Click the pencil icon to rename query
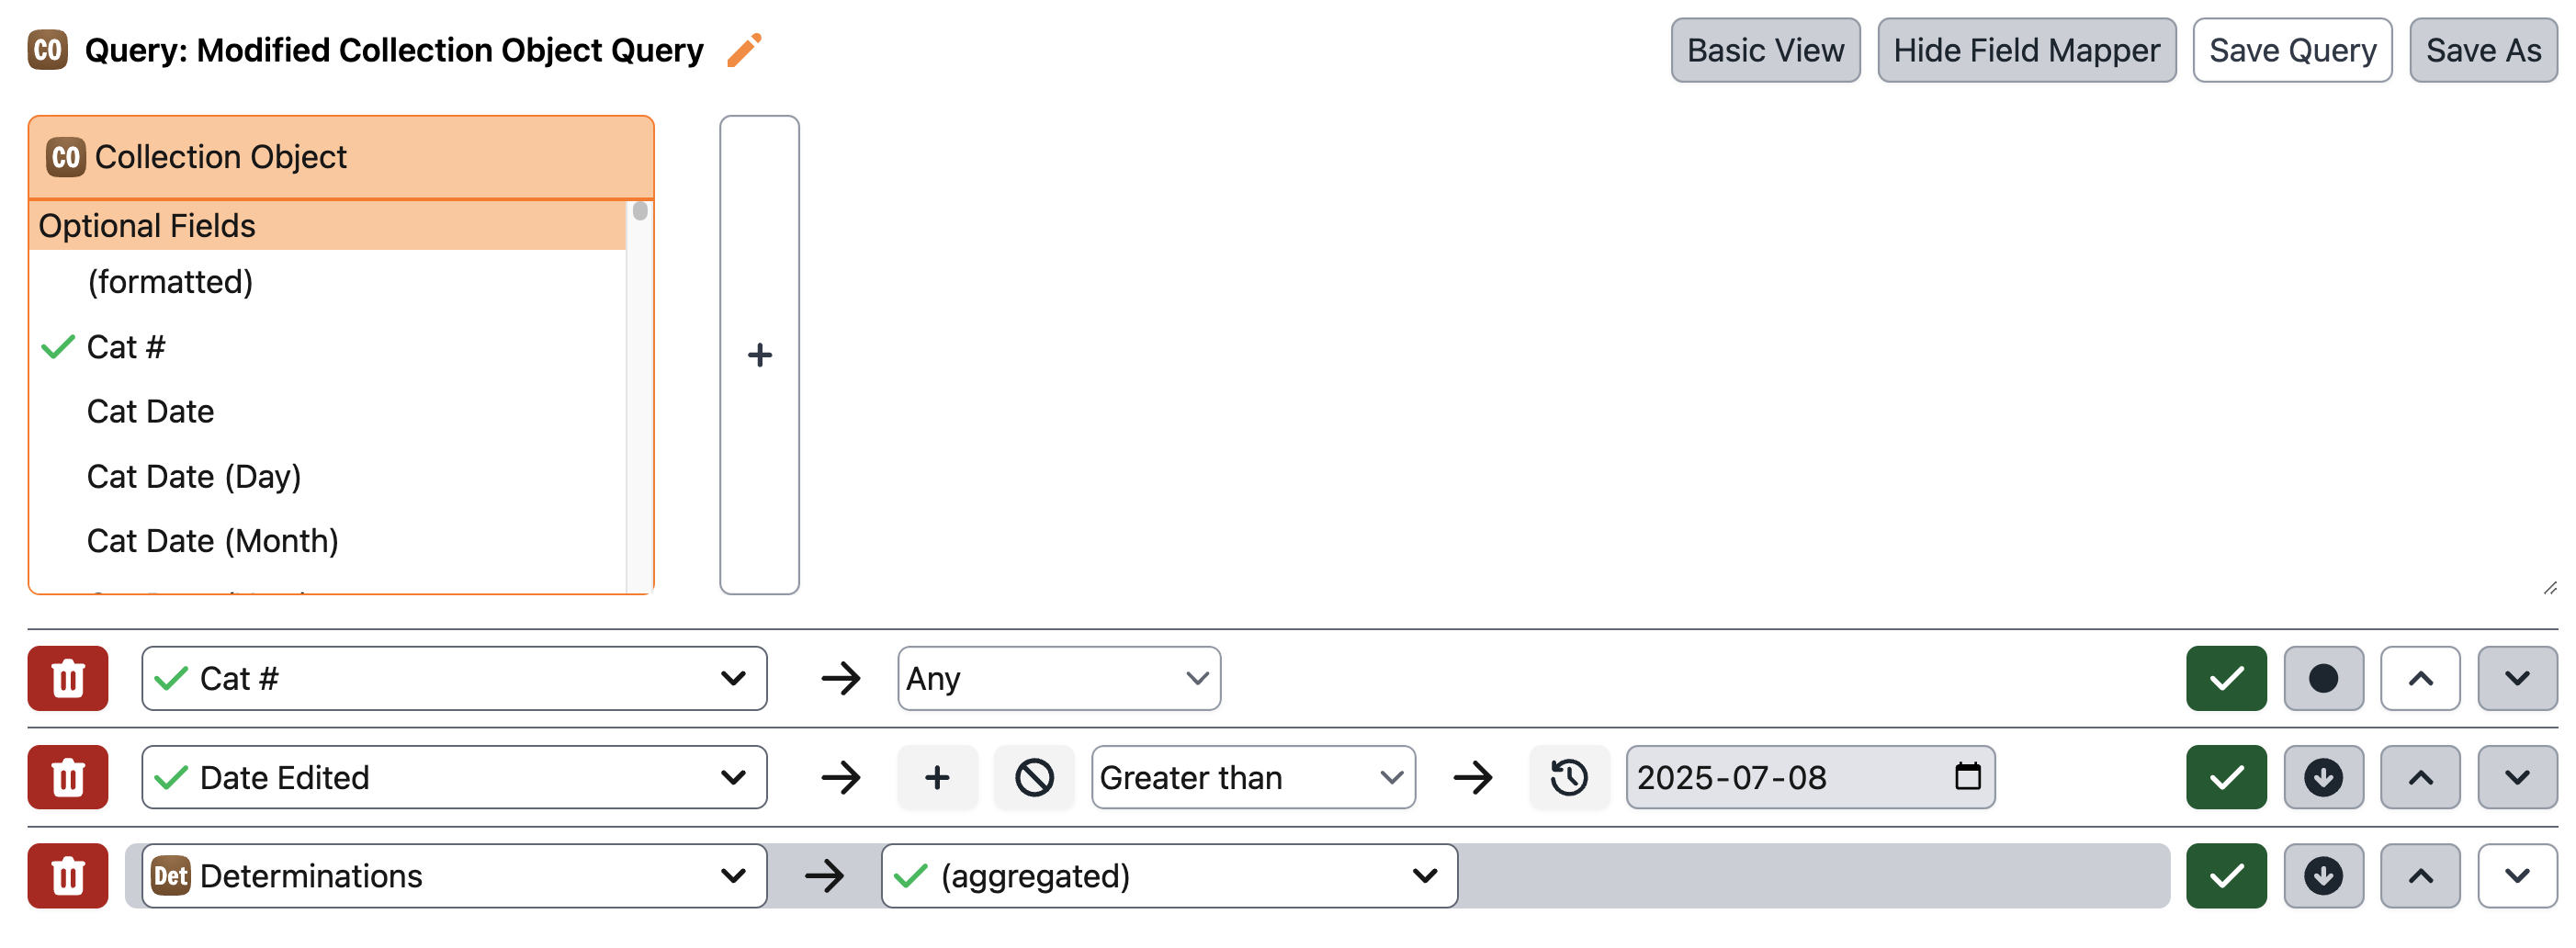Viewport: 2576px width, 948px height. tap(743, 50)
